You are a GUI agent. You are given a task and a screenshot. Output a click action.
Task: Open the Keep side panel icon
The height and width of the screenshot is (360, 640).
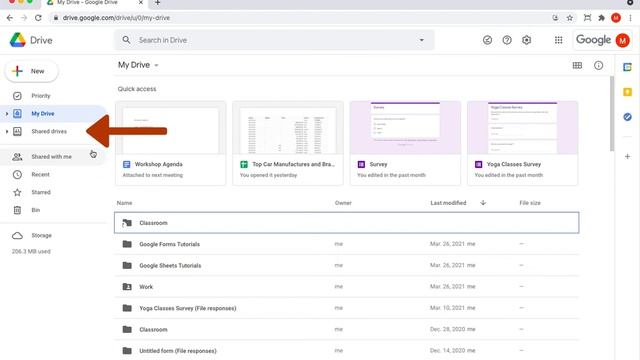627,92
